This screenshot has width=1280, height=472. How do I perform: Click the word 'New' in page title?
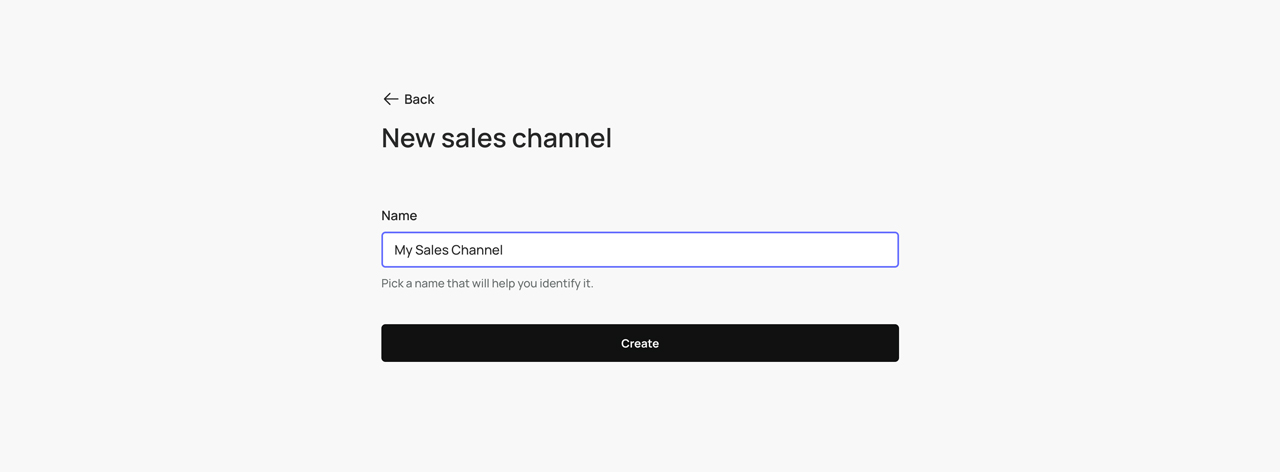click(x=408, y=138)
